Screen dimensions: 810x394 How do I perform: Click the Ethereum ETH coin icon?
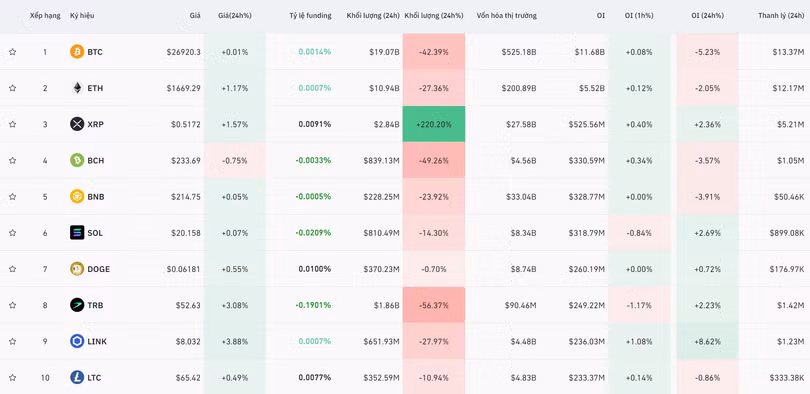coord(77,88)
